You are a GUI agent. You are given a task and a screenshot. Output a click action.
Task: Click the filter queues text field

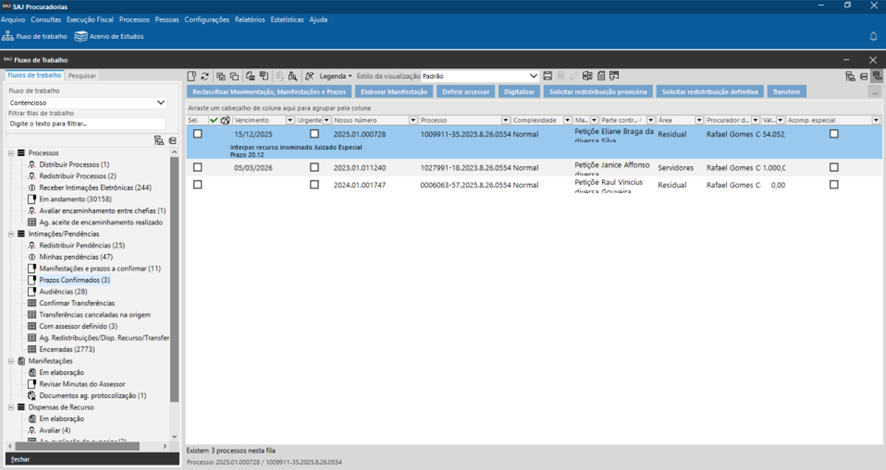[x=86, y=124]
